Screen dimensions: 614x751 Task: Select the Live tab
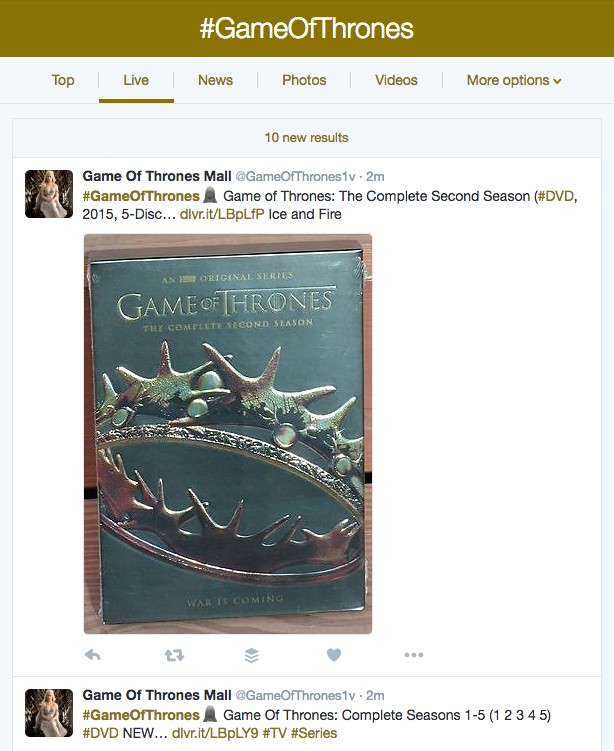coord(136,80)
